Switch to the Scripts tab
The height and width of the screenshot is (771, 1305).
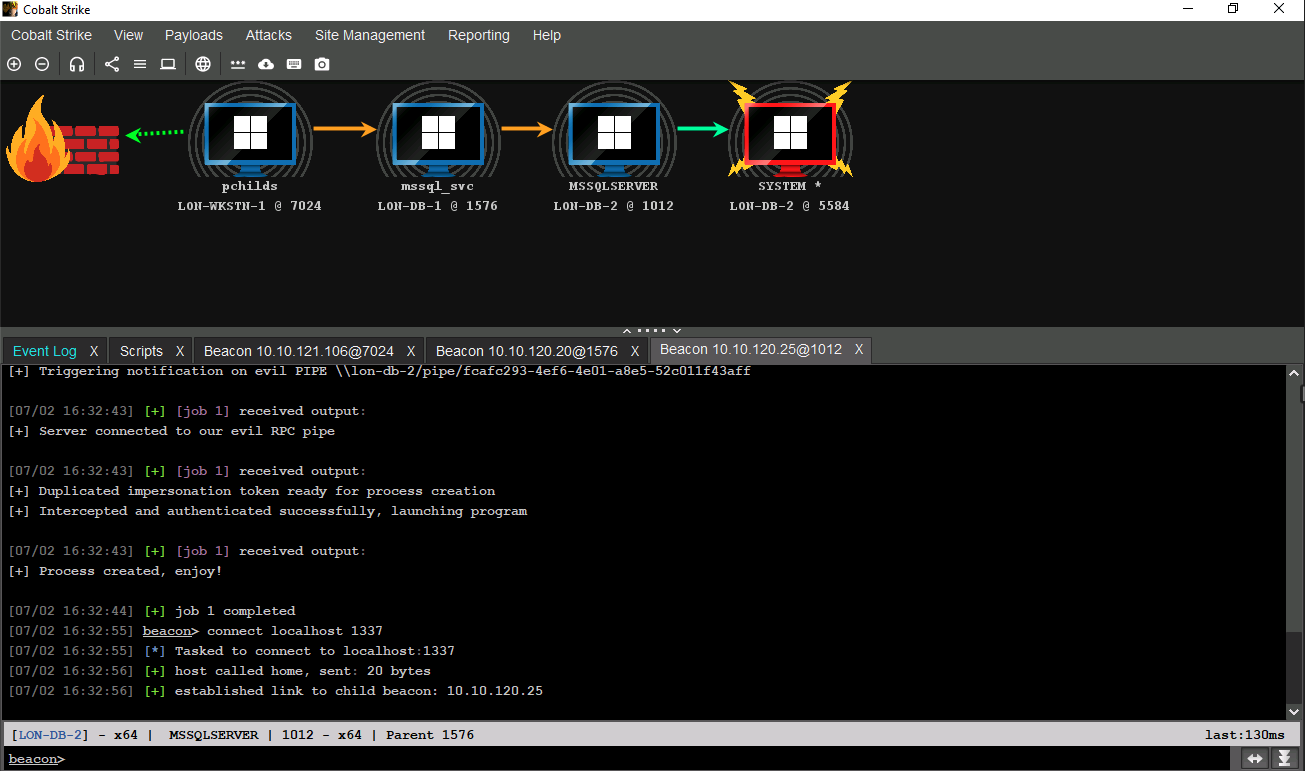141,351
